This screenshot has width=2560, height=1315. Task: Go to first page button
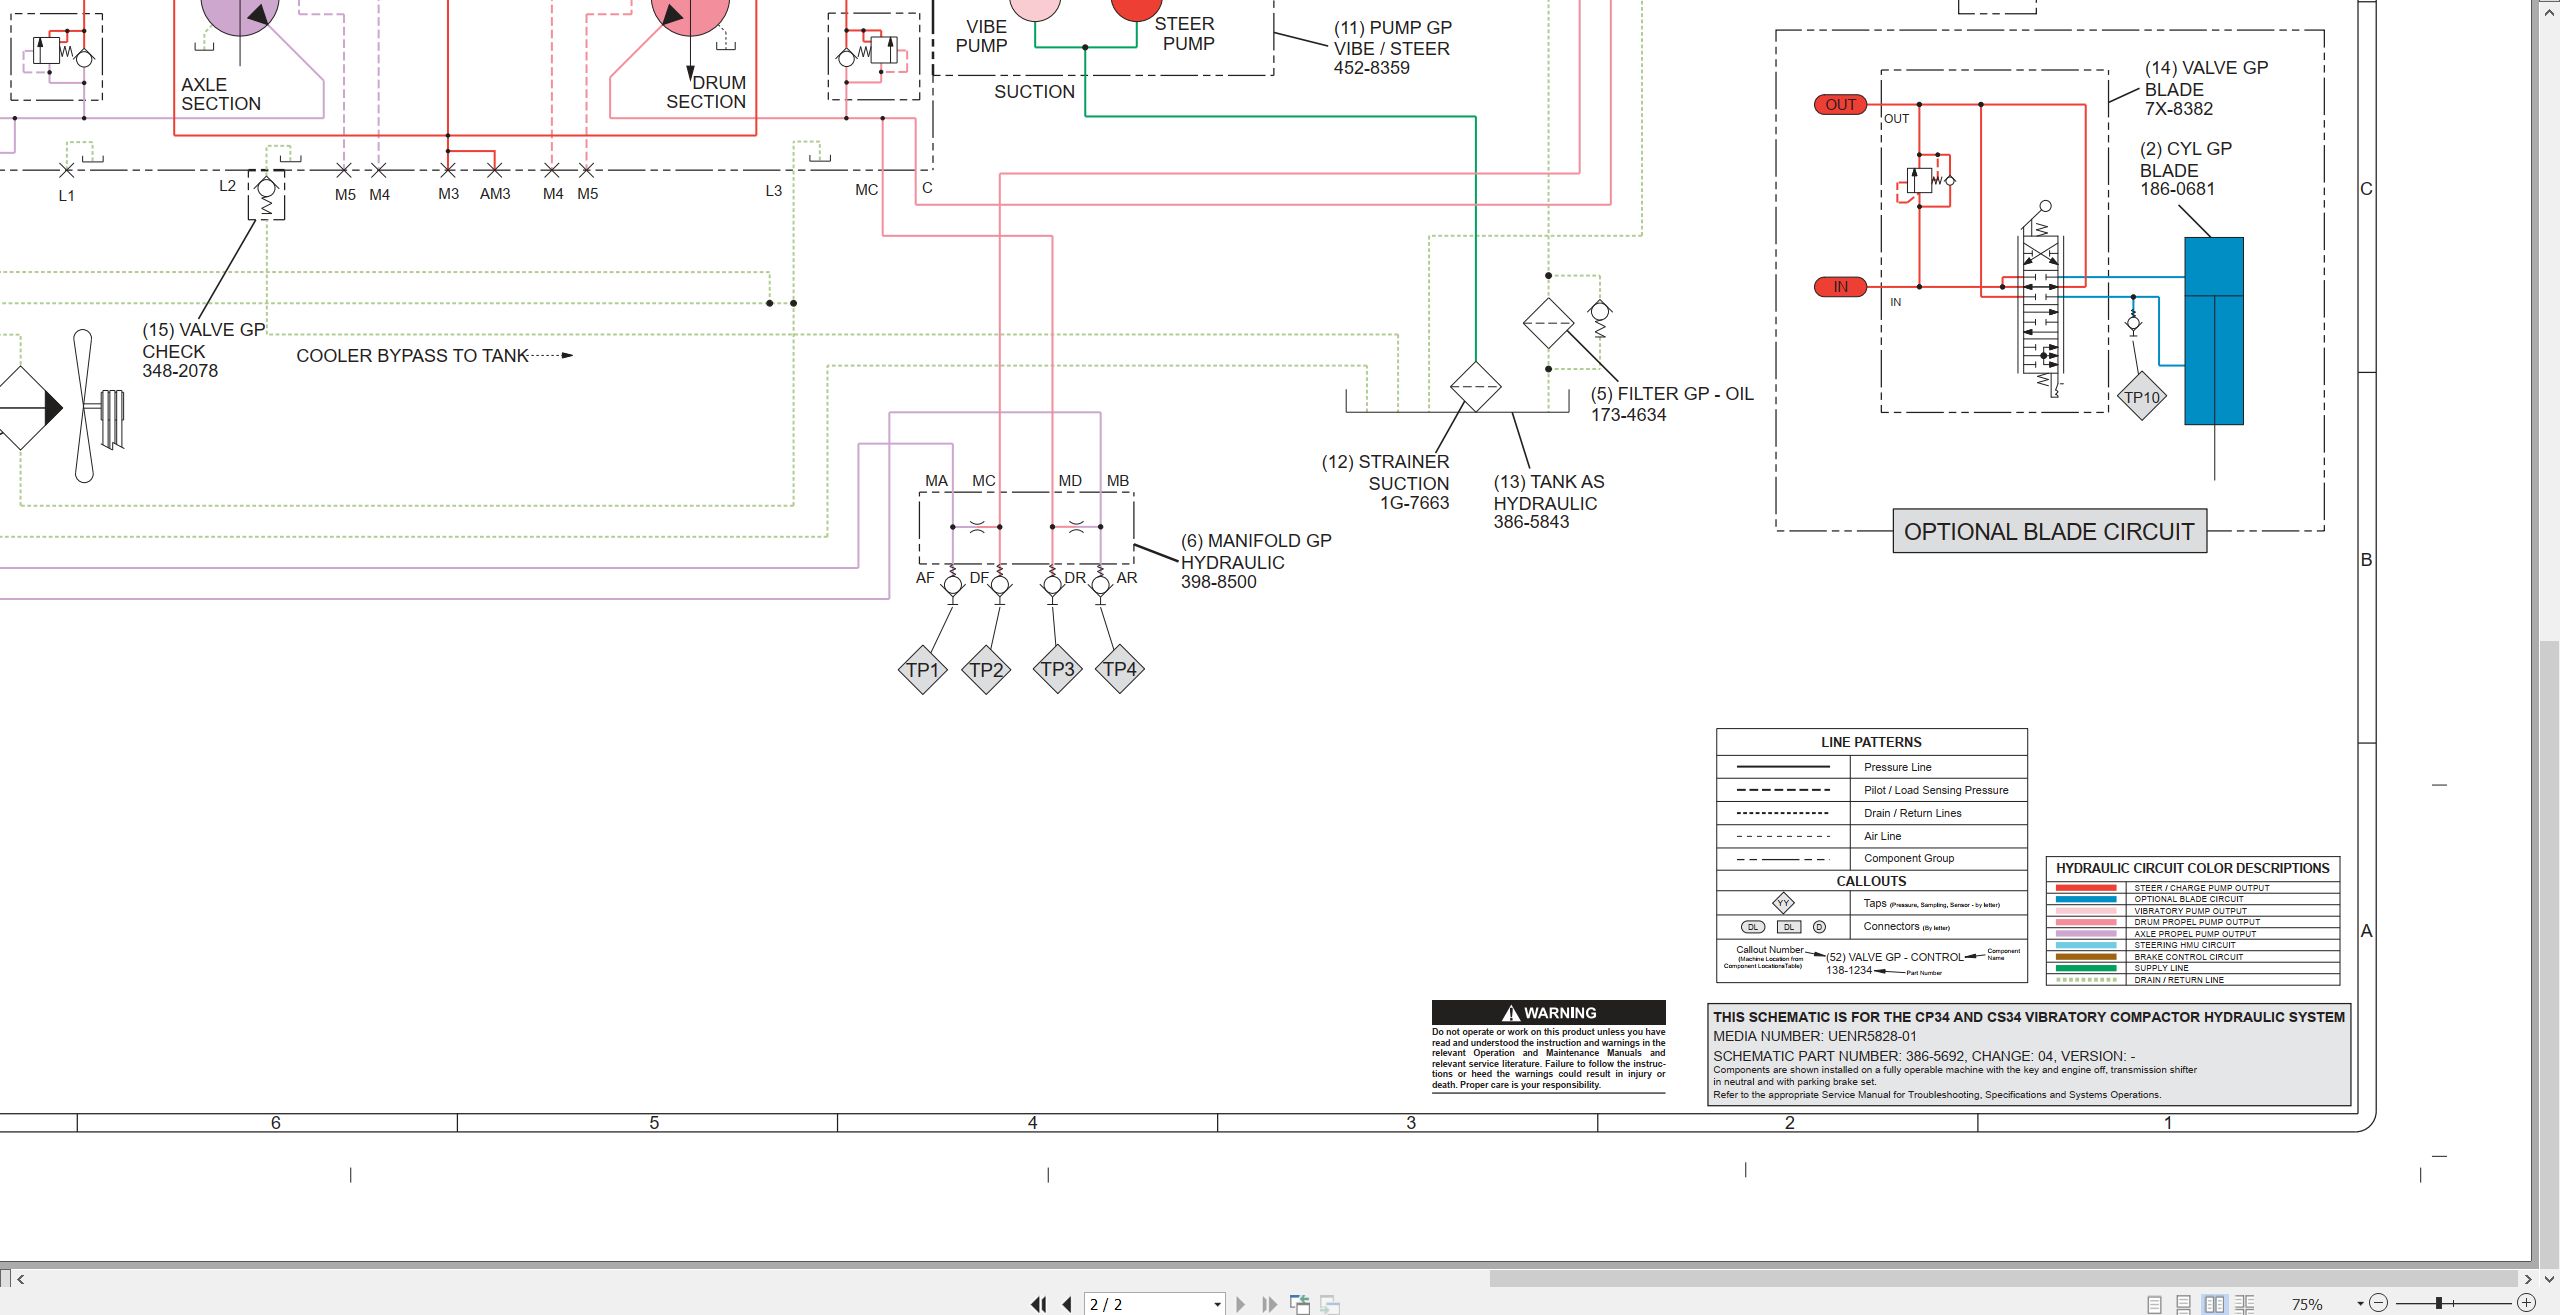point(1039,1304)
